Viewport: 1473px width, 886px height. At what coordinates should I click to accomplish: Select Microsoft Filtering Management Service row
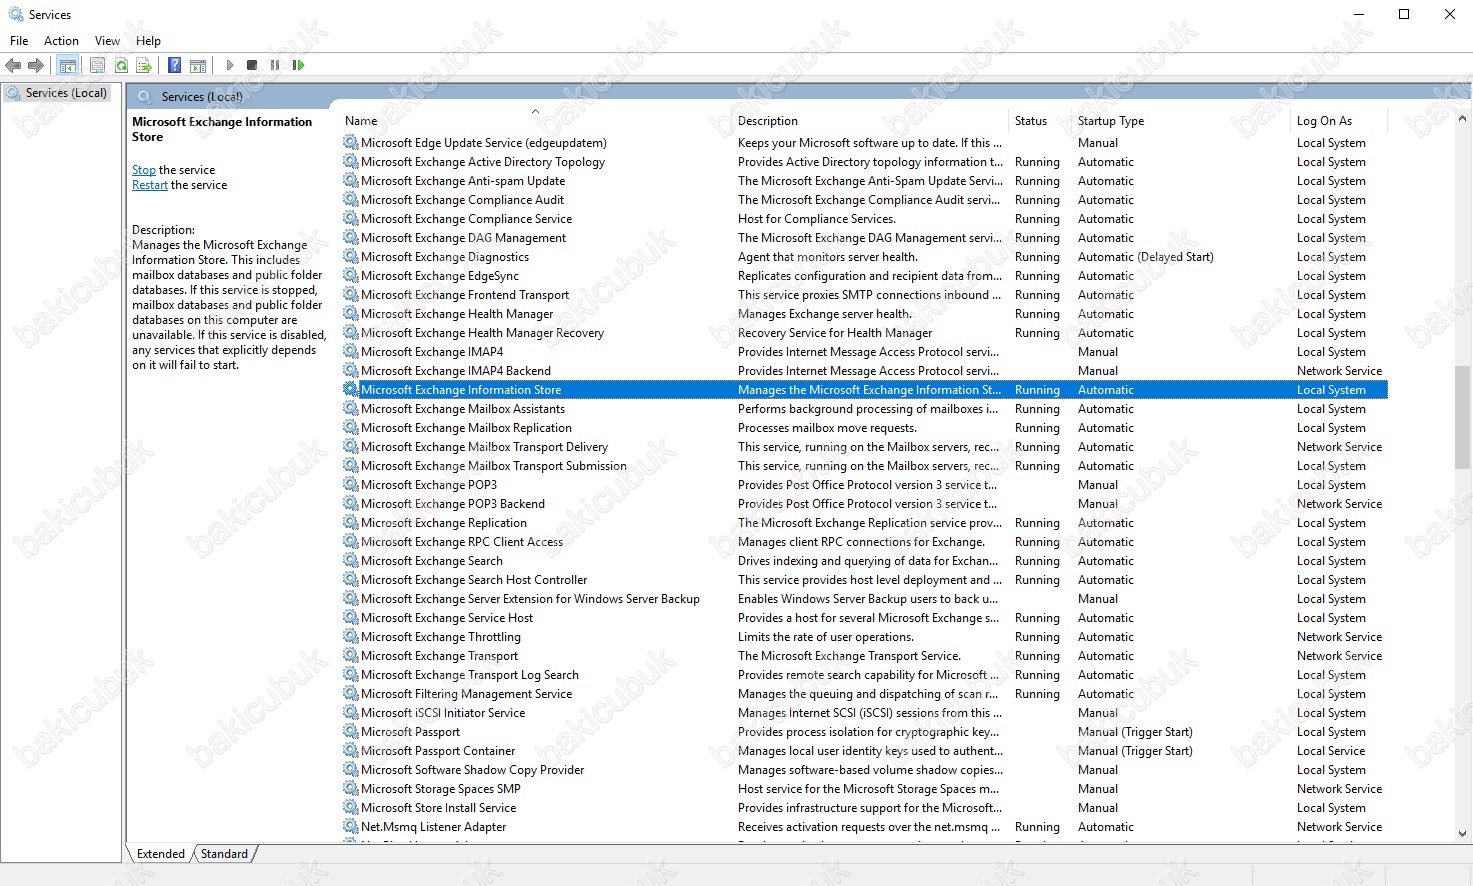(865, 694)
